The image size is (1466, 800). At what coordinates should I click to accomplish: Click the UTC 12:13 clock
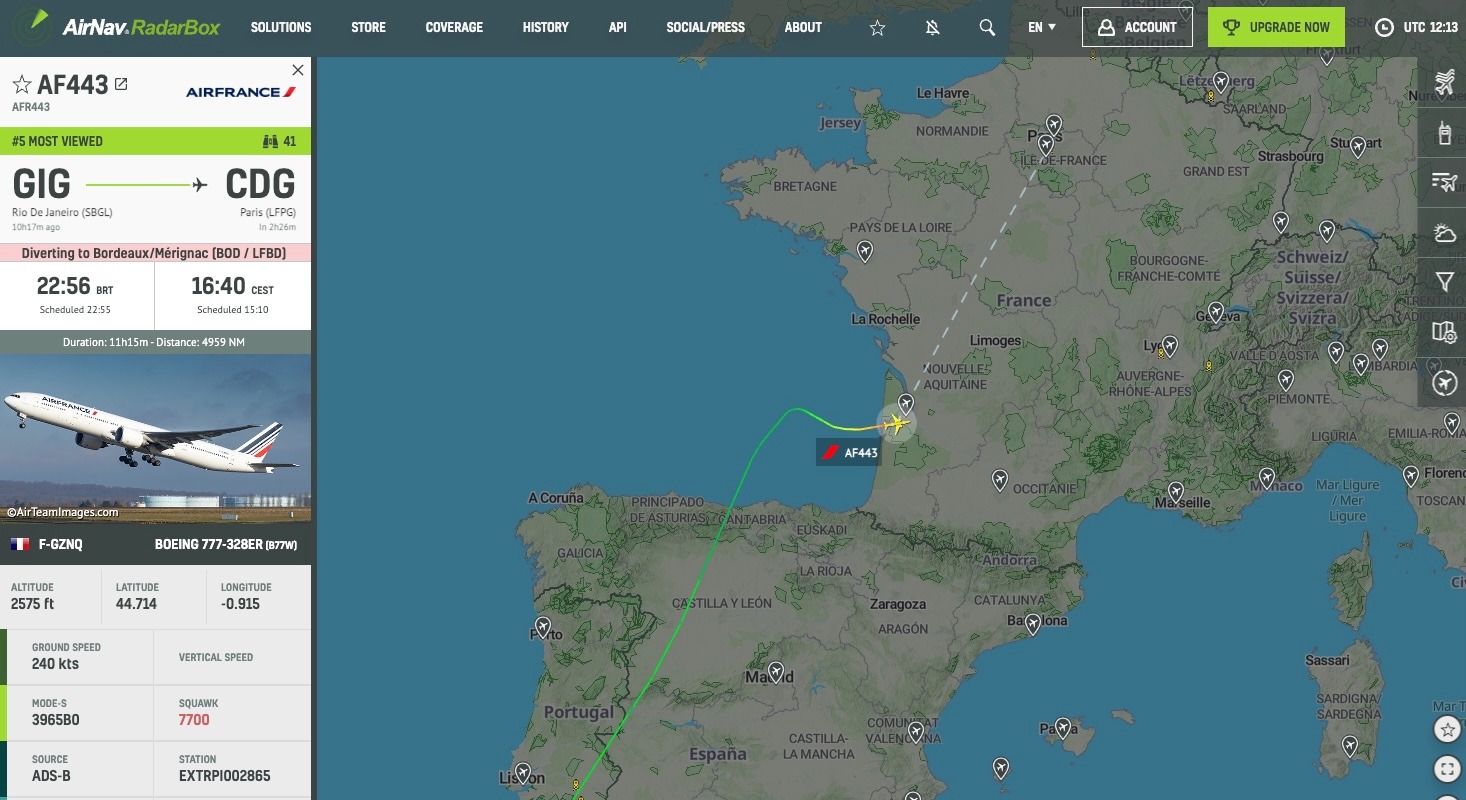point(1417,28)
